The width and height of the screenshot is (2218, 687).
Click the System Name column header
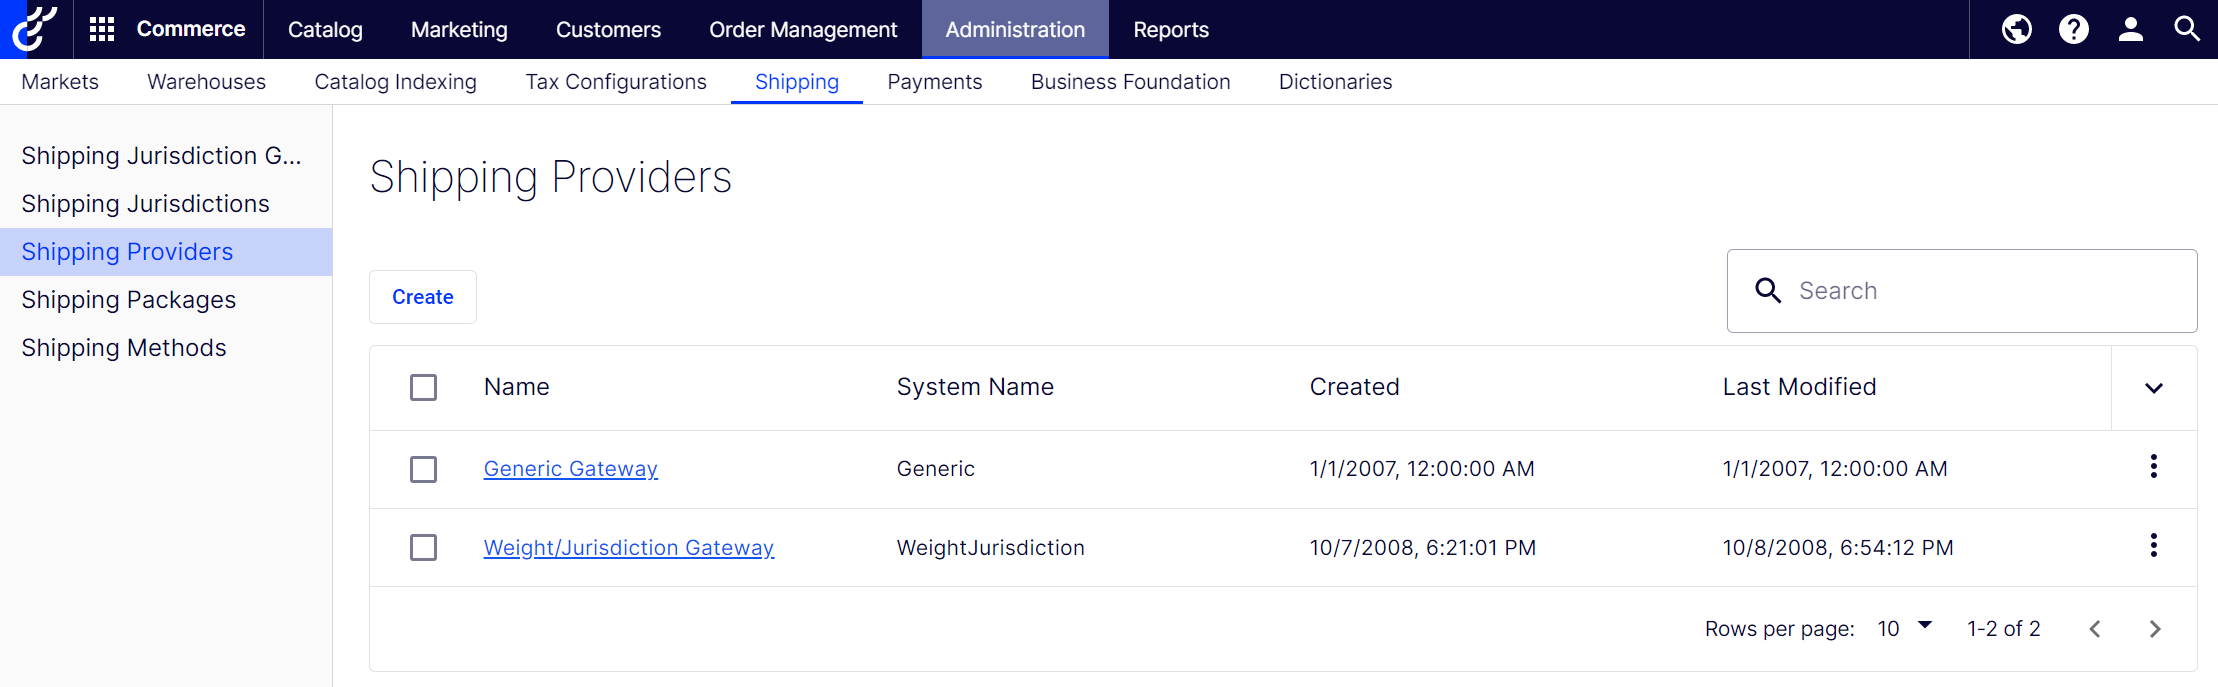coord(975,387)
